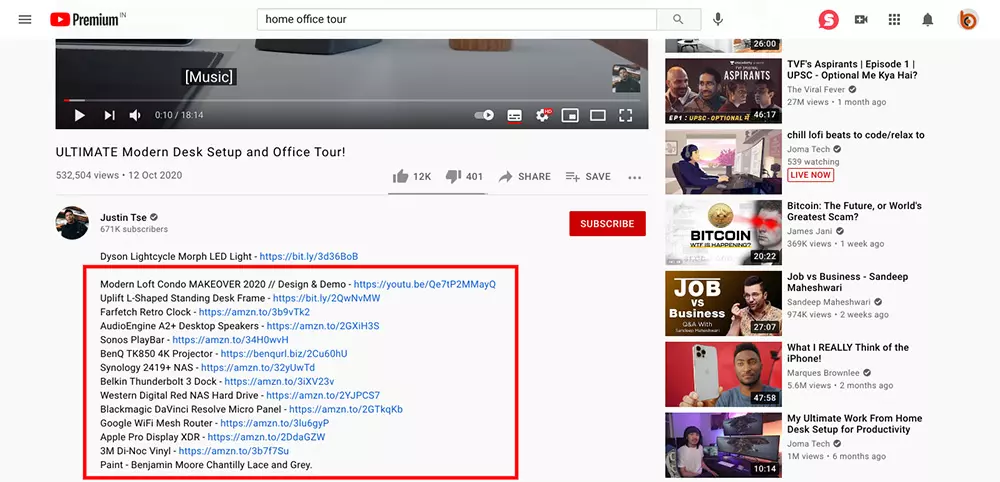1000x482 pixels.
Task: Open Sonos PlayBar link
Action: click(x=230, y=340)
